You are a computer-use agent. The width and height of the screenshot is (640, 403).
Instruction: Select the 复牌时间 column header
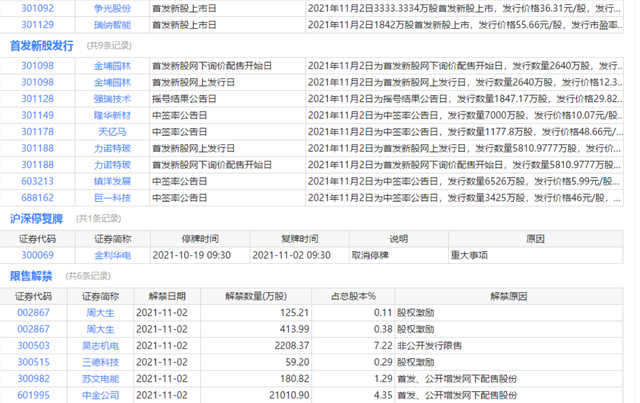click(x=300, y=239)
